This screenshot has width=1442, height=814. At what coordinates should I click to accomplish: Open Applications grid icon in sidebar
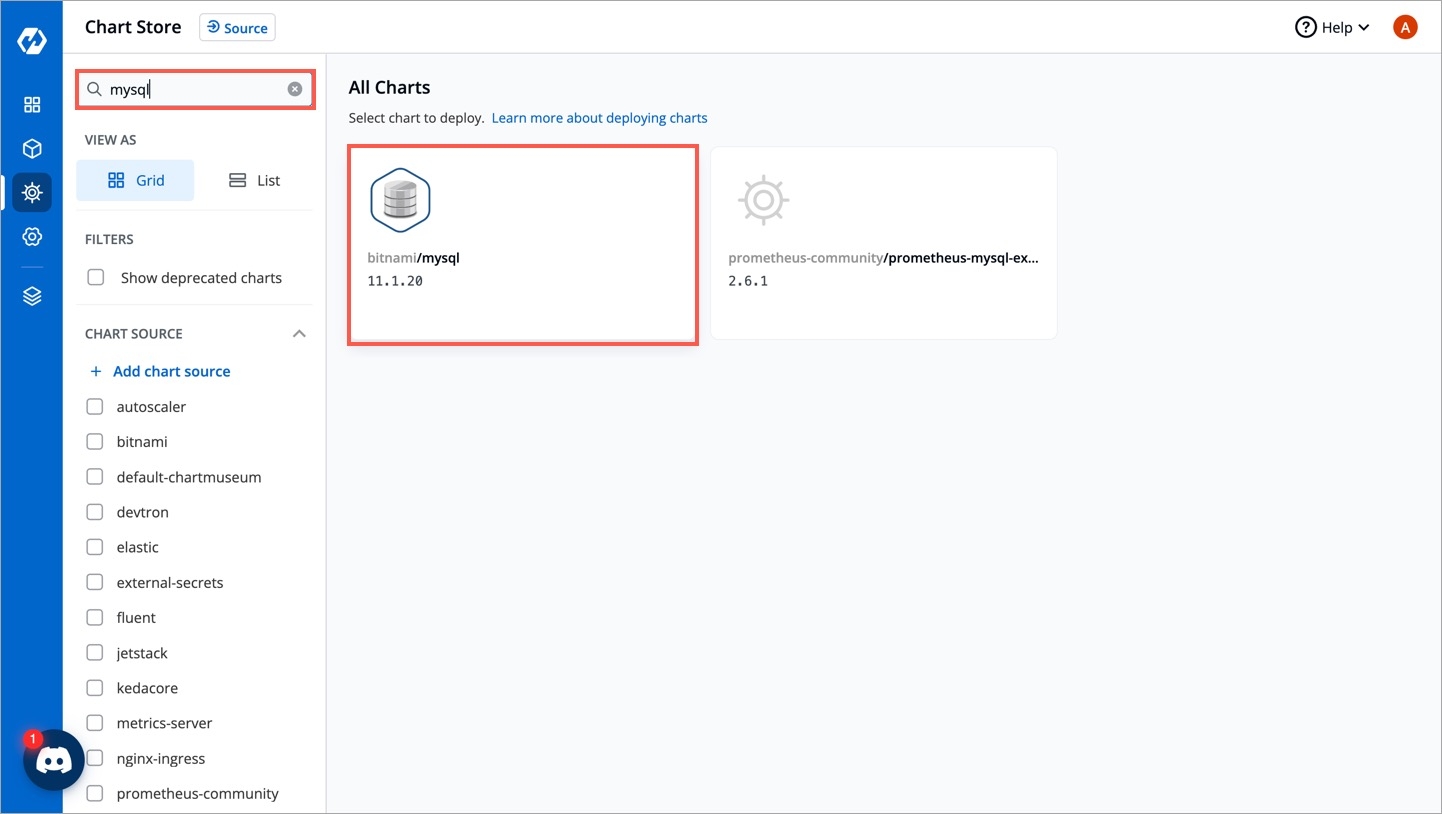(32, 105)
